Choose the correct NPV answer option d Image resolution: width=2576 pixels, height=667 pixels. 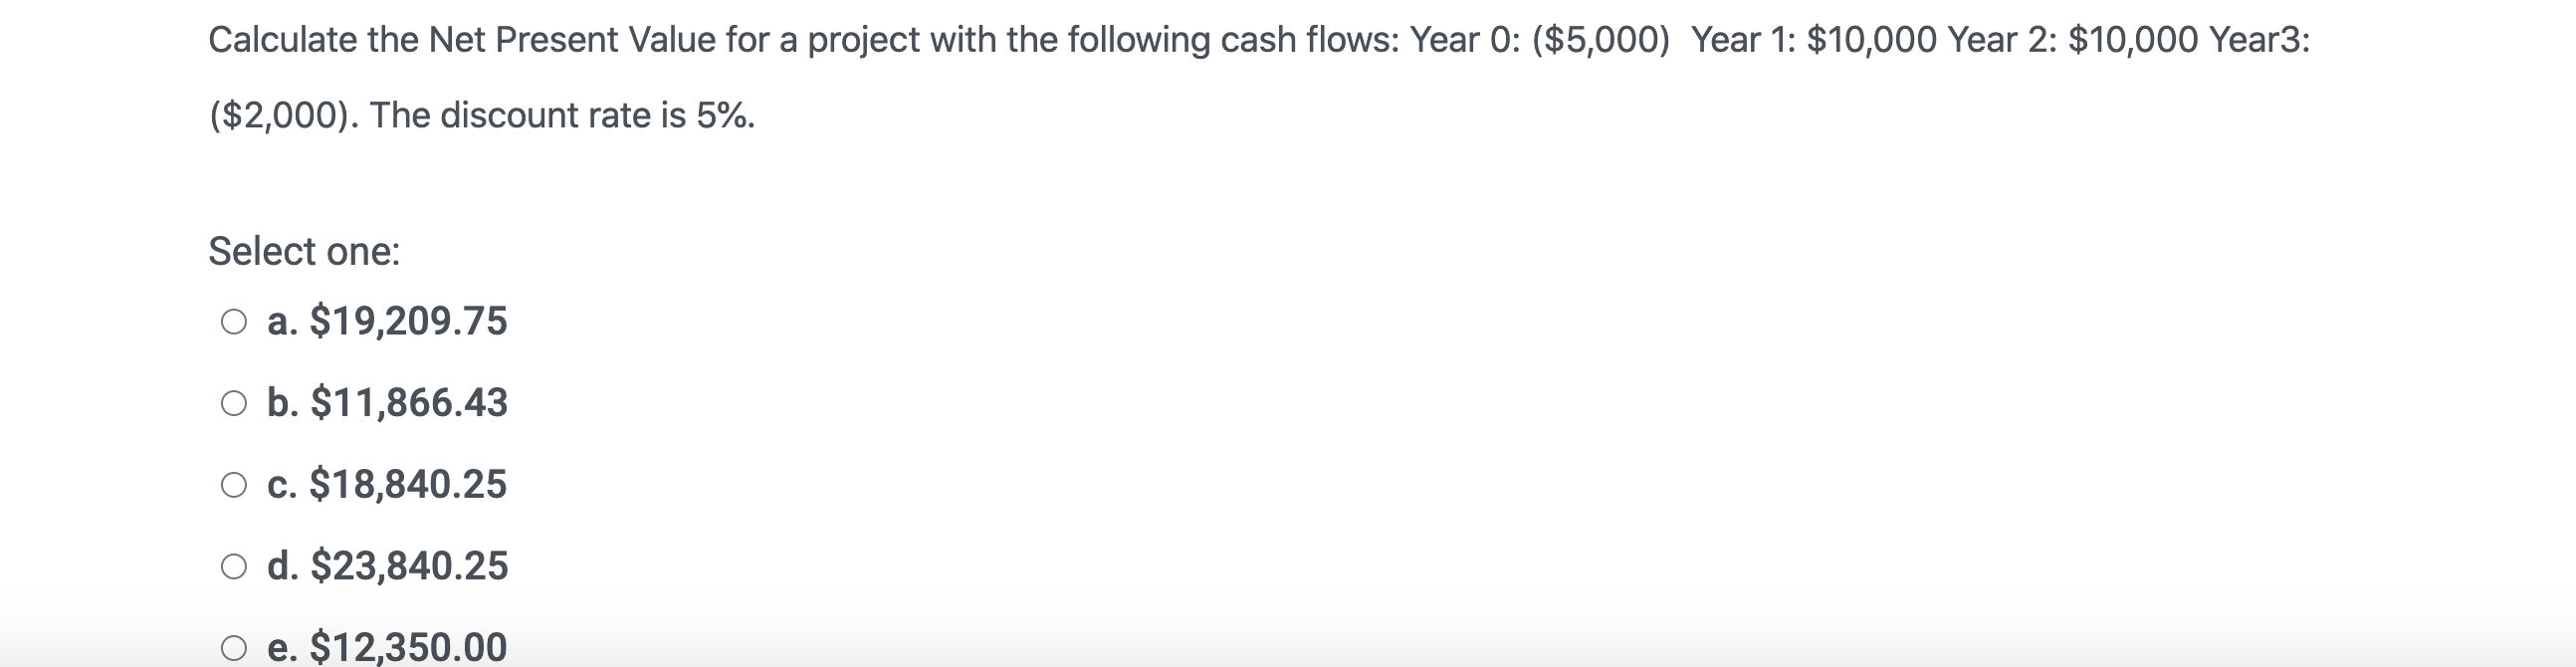388,566
